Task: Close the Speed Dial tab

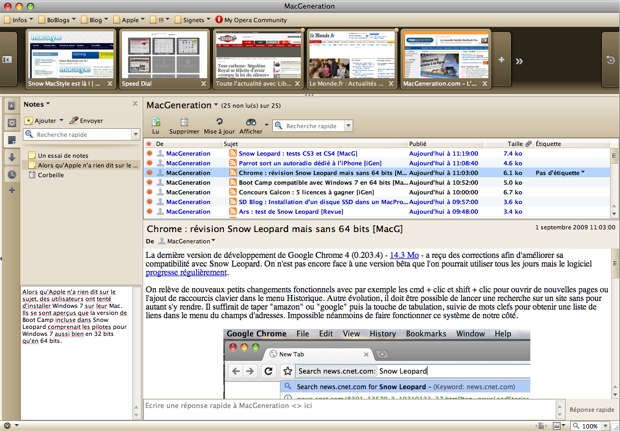Action: [x=203, y=83]
